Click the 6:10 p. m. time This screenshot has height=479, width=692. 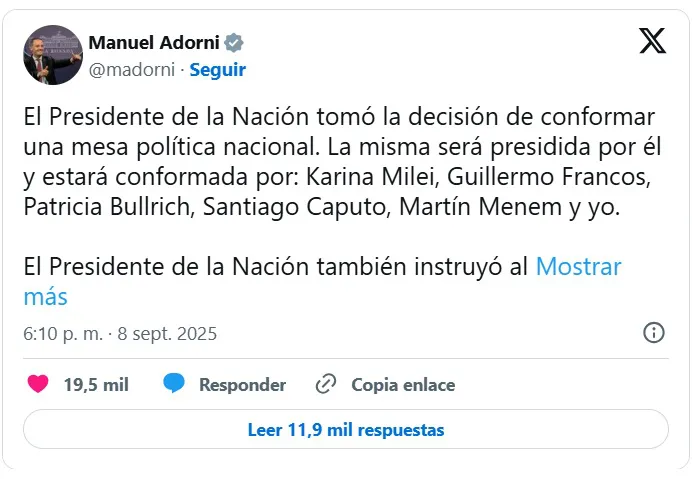[x=63, y=334]
